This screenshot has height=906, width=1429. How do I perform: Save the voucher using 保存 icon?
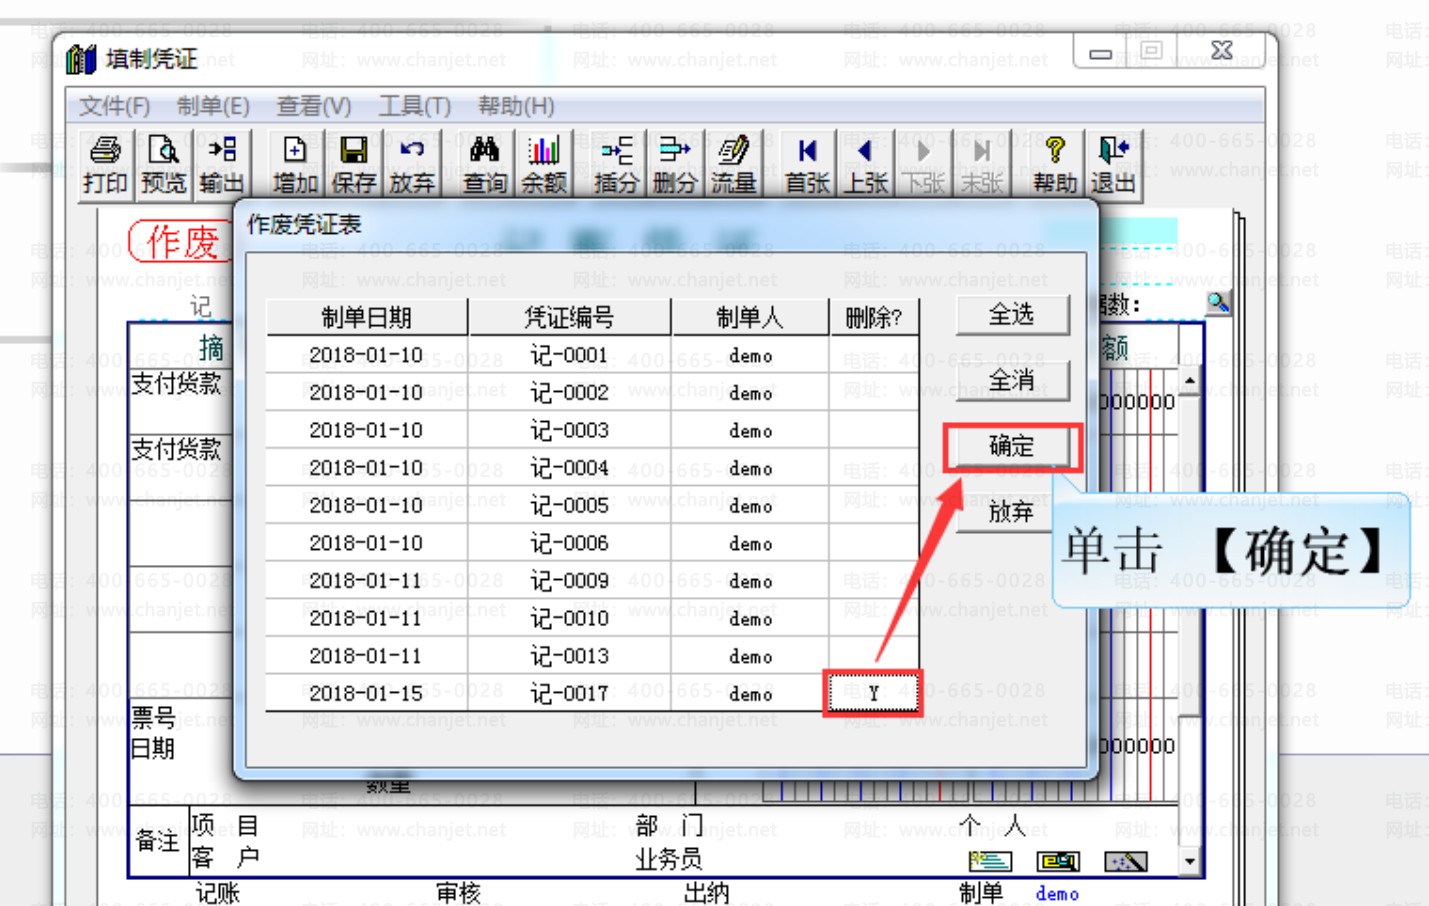coord(353,165)
